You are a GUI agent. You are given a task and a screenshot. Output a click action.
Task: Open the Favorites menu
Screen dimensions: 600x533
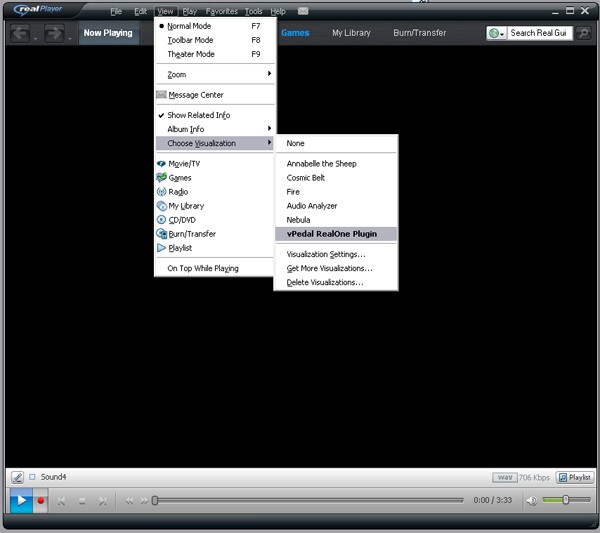tap(222, 11)
